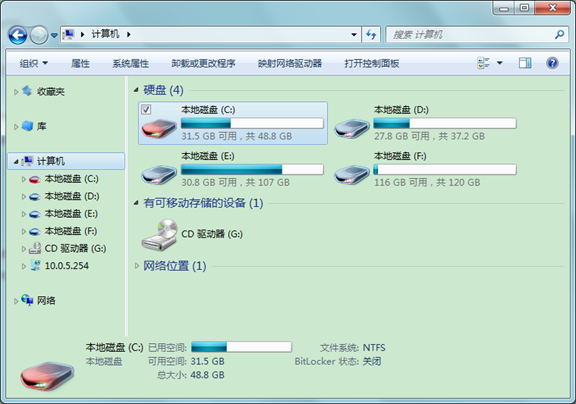Screen dimensions: 576x404
Task: Refresh the view with the refresh button
Action: tap(371, 35)
